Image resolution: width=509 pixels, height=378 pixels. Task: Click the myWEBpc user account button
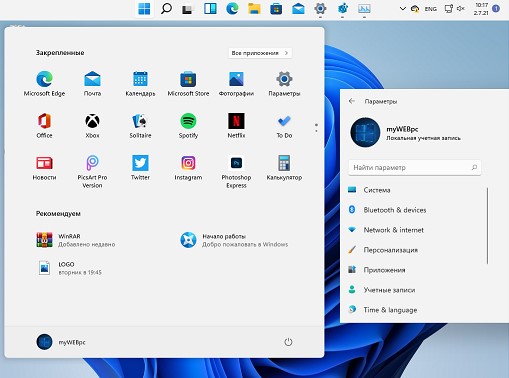pyautogui.click(x=61, y=342)
